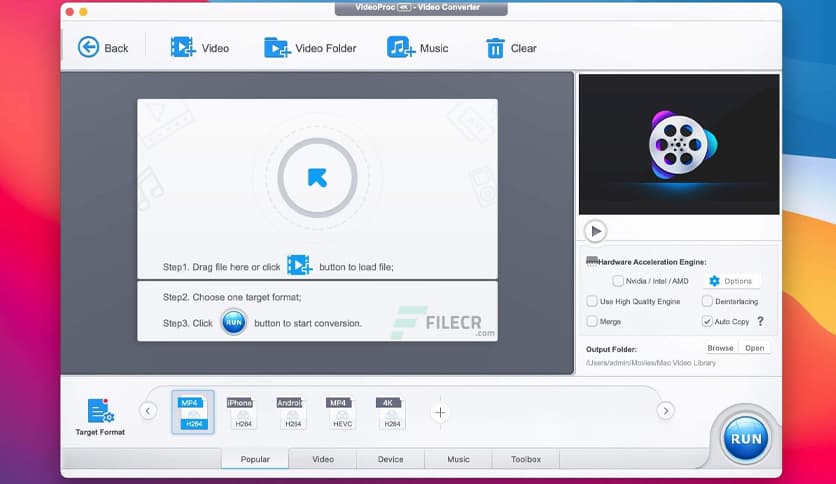Select Android H264 format preset

point(292,412)
